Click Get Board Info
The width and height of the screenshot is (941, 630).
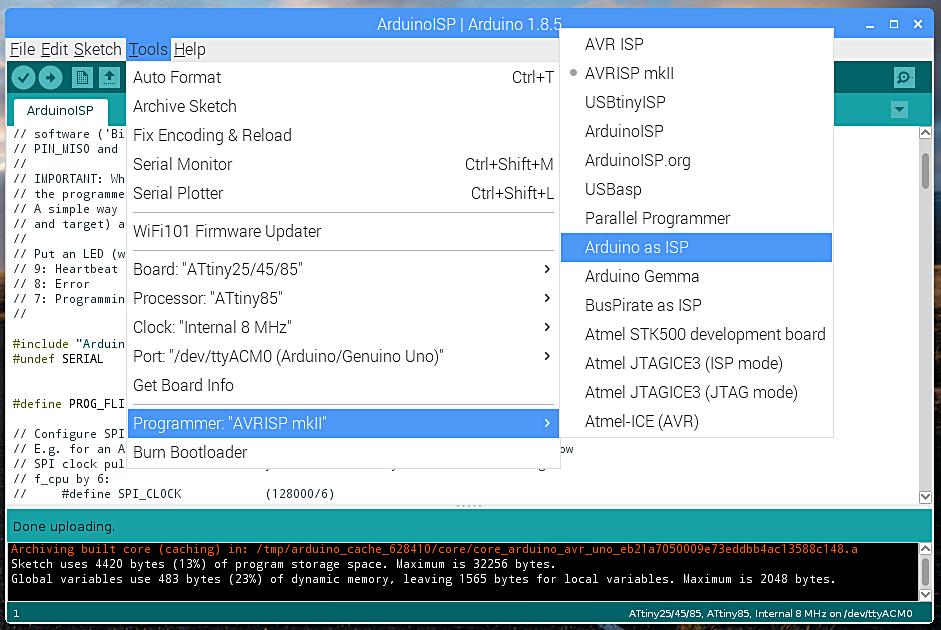[343, 385]
